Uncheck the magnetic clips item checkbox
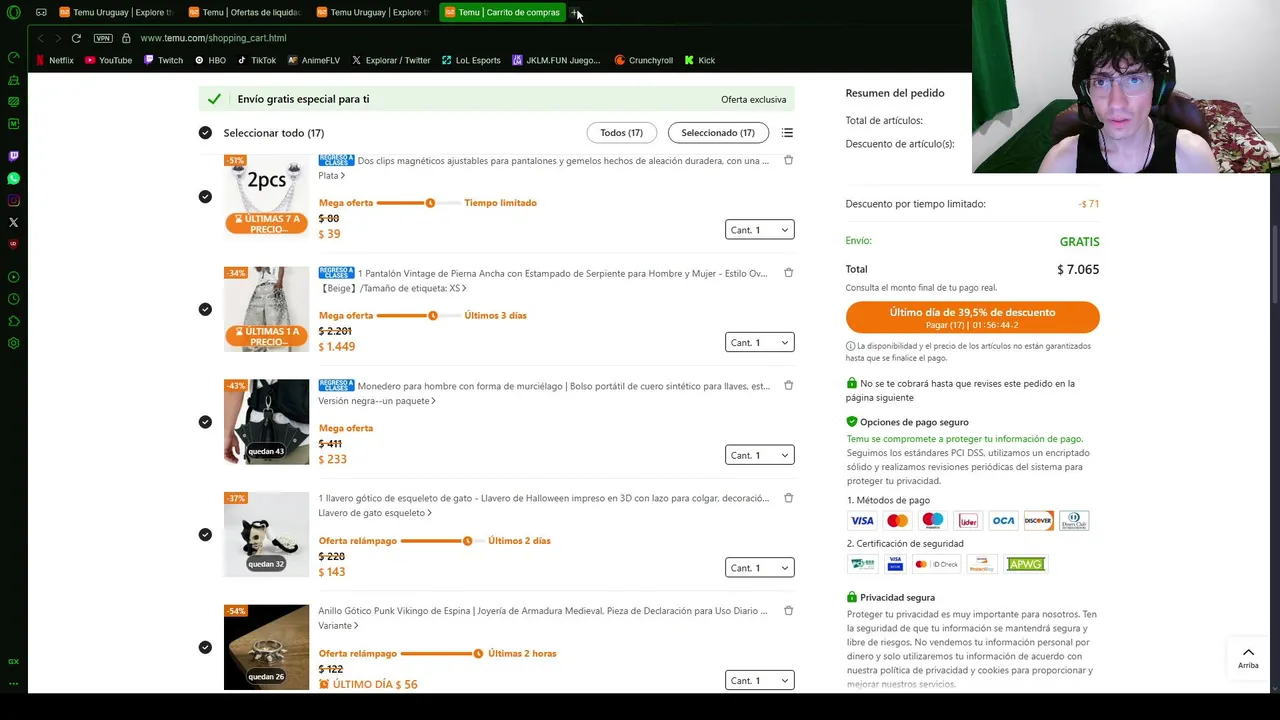 [x=205, y=196]
